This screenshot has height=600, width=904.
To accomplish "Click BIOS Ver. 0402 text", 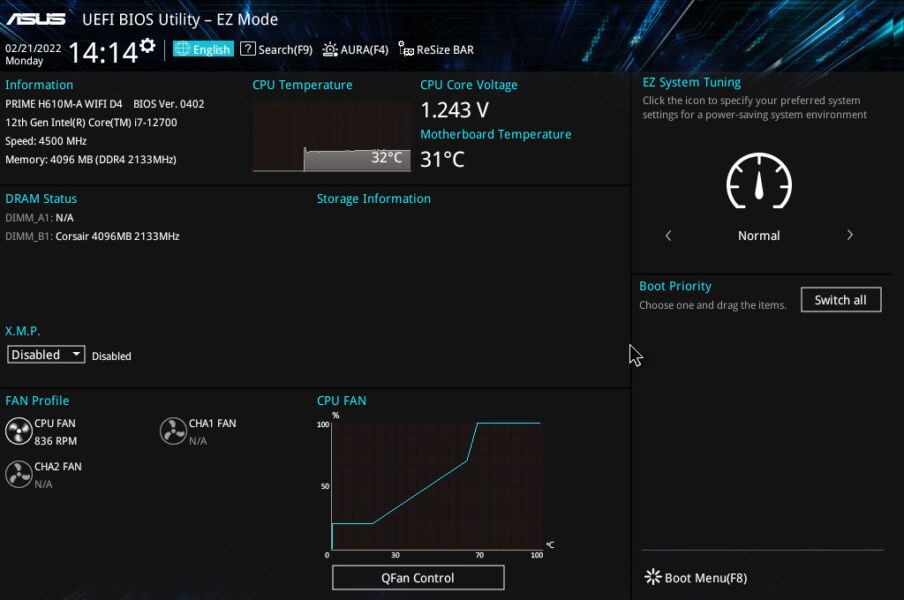I will click(x=168, y=104).
